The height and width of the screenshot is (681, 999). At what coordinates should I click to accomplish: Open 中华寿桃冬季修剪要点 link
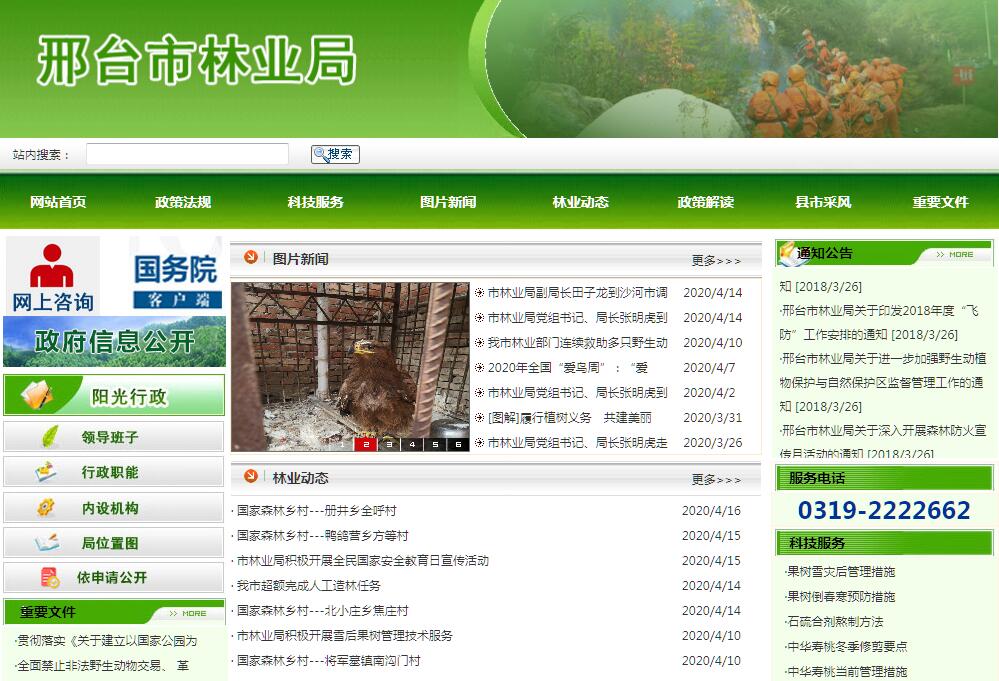pyautogui.click(x=847, y=647)
